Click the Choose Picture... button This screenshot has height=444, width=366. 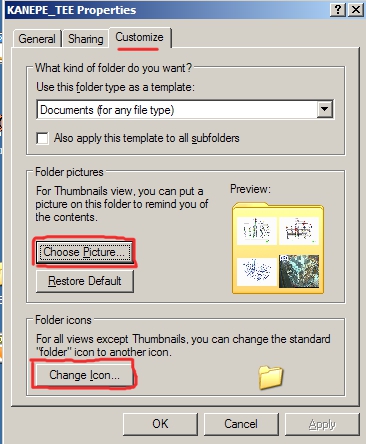84,252
